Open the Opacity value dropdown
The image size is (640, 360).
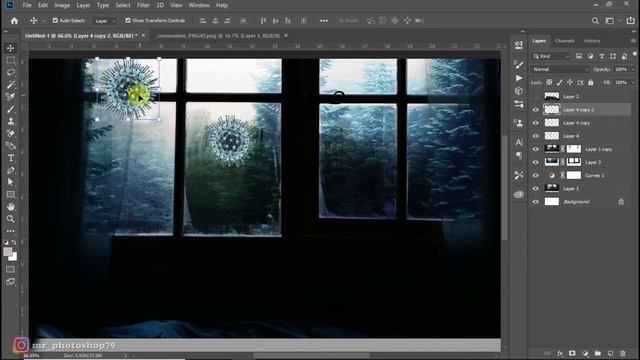click(633, 69)
